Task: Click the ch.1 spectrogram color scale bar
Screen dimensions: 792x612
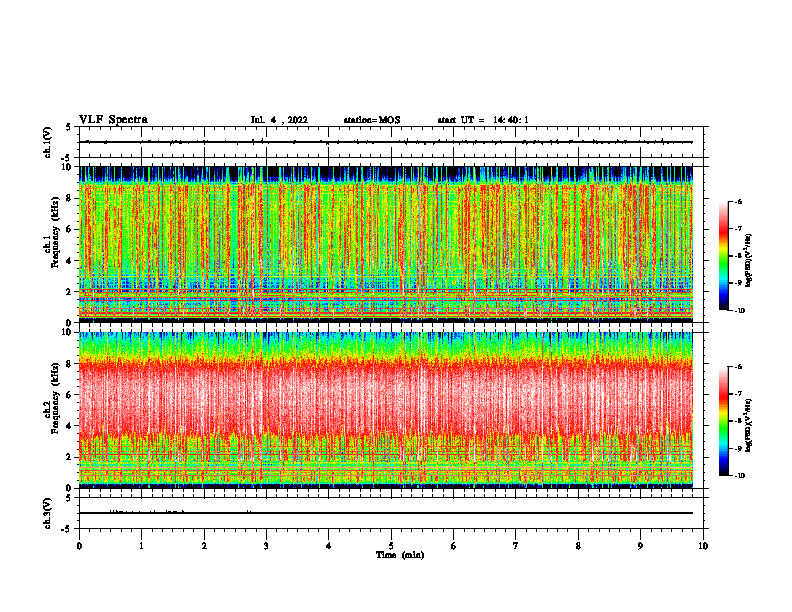Action: [x=723, y=256]
